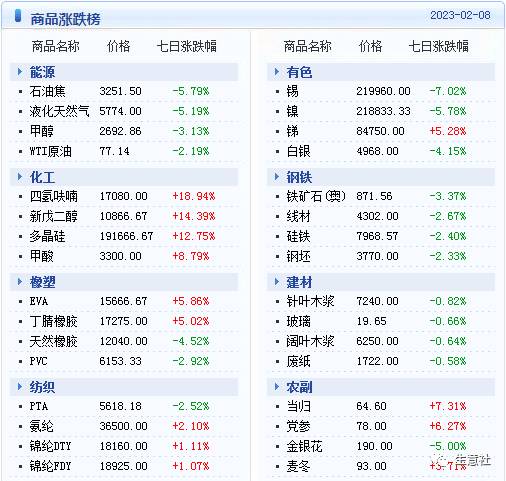Click price 219960.00 for 锡
The image size is (506, 481).
tap(383, 91)
